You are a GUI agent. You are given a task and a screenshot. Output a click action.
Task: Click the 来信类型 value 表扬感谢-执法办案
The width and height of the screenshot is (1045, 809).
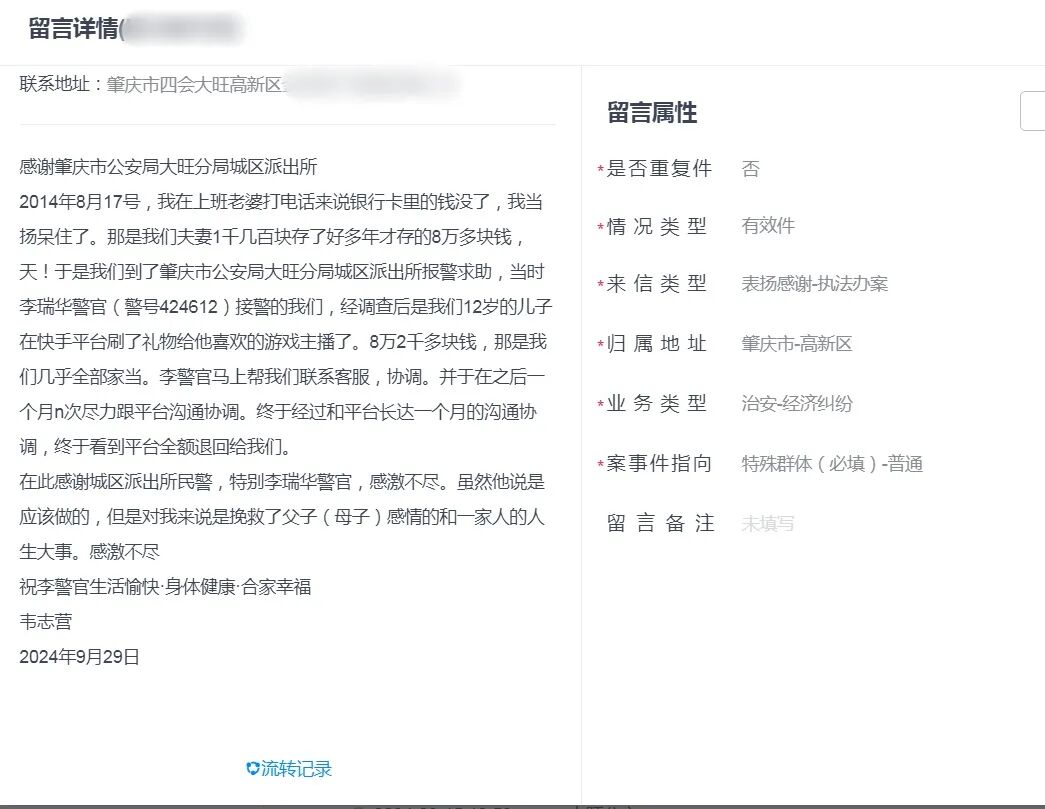(814, 284)
